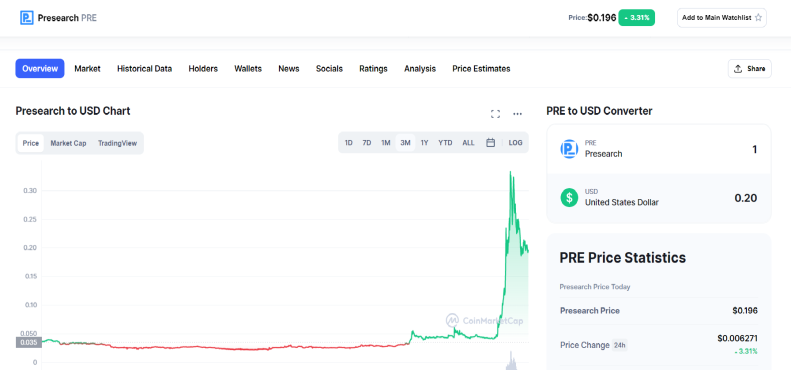Click the Share button
Viewport: 791px width, 370px height.
pos(750,69)
